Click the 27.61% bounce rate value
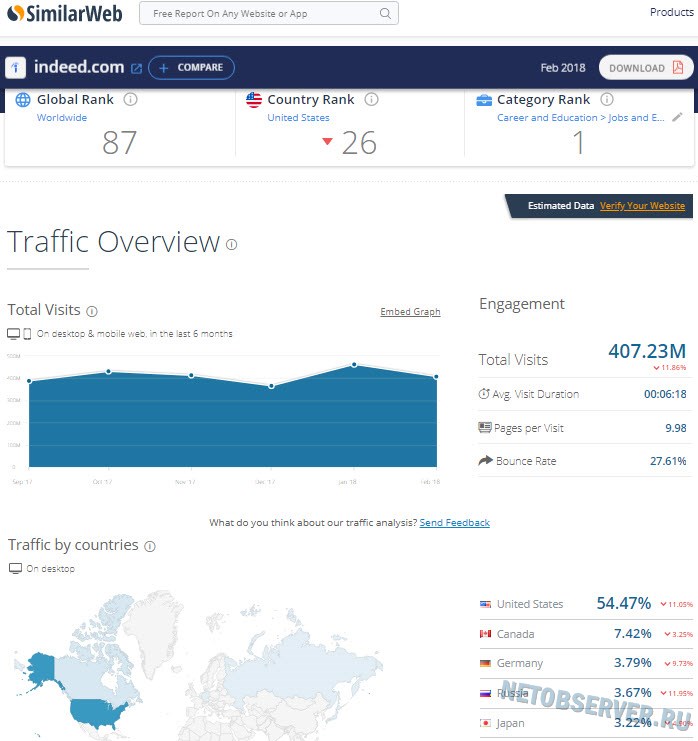The image size is (698, 741). (x=668, y=461)
